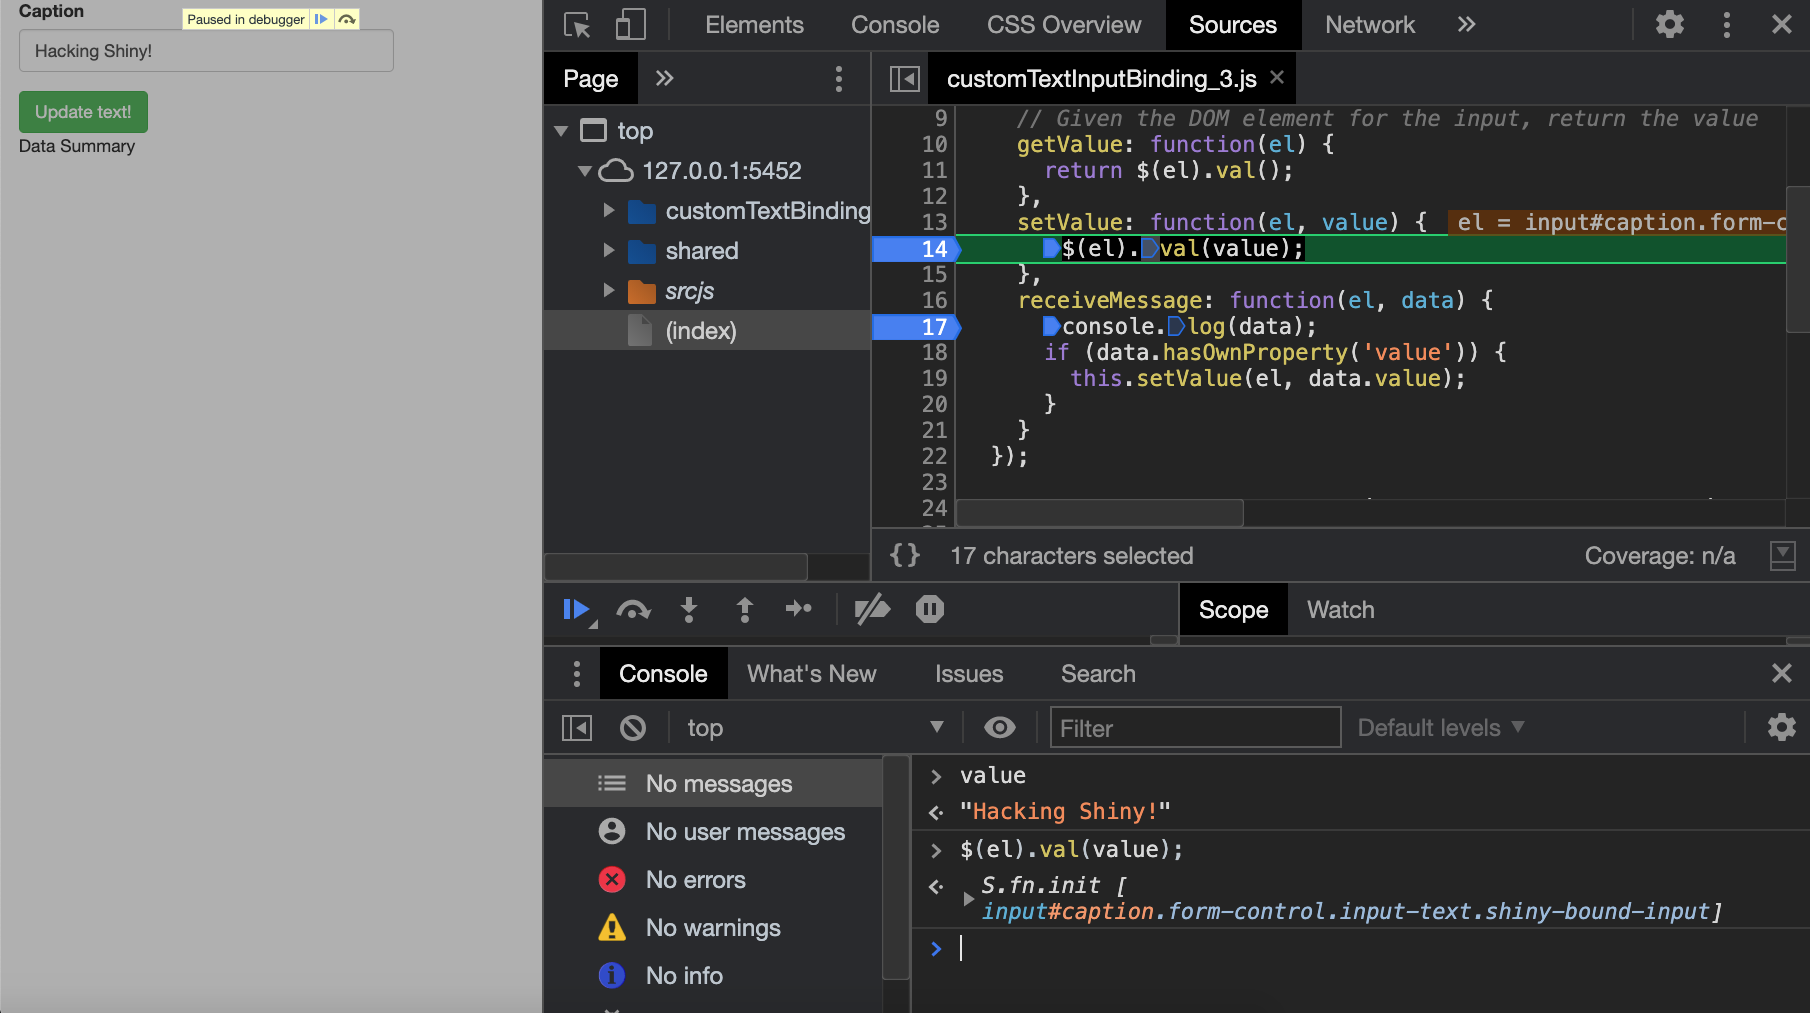Collapse the top frame tree node

[x=561, y=131]
